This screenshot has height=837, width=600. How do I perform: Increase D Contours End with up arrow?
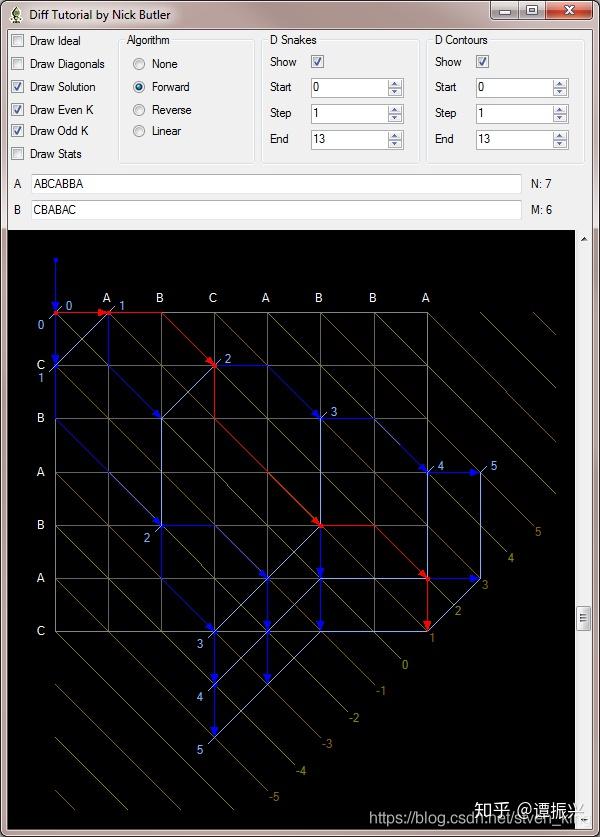560,136
